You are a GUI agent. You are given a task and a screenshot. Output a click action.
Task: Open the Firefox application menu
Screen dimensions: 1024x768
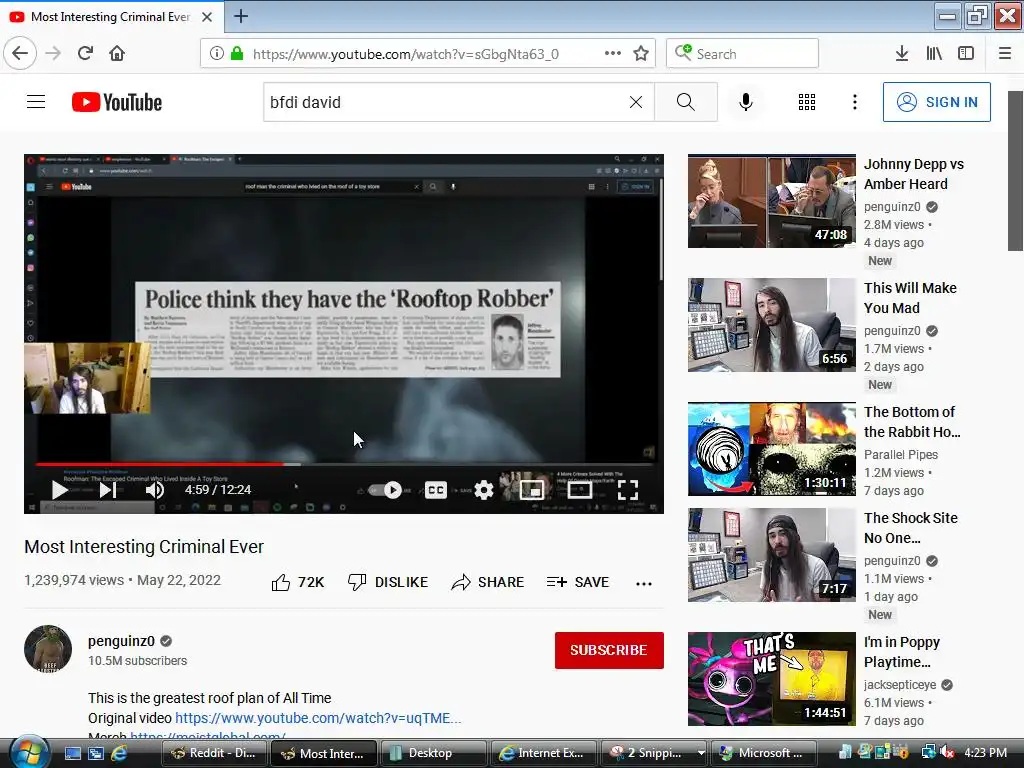coord(1005,54)
